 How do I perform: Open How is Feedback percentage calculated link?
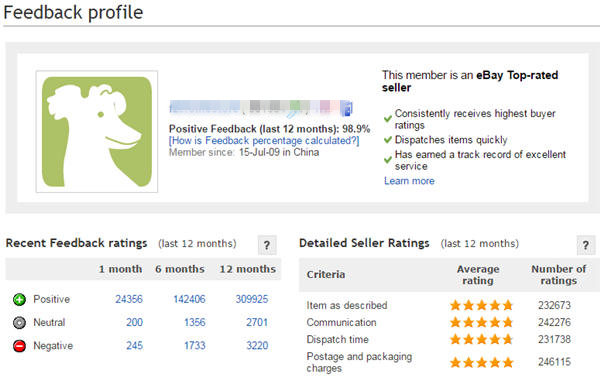point(264,141)
